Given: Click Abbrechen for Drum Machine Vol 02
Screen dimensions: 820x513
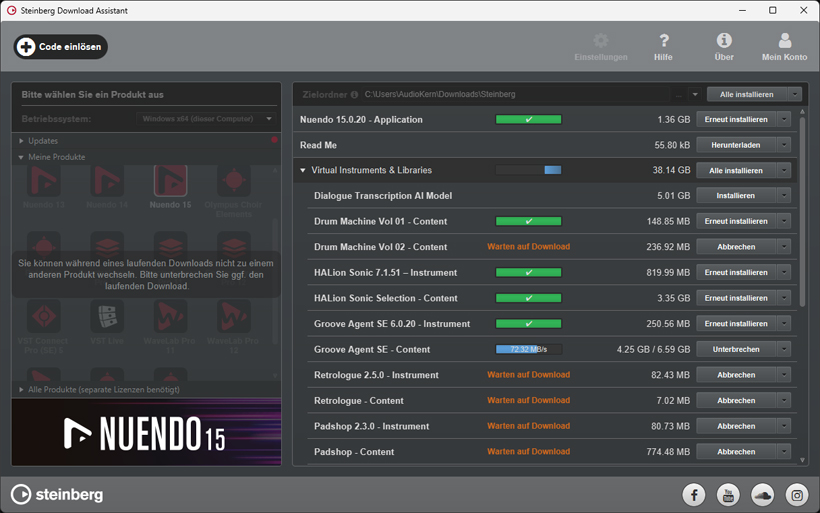Looking at the screenshot, I should point(736,247).
